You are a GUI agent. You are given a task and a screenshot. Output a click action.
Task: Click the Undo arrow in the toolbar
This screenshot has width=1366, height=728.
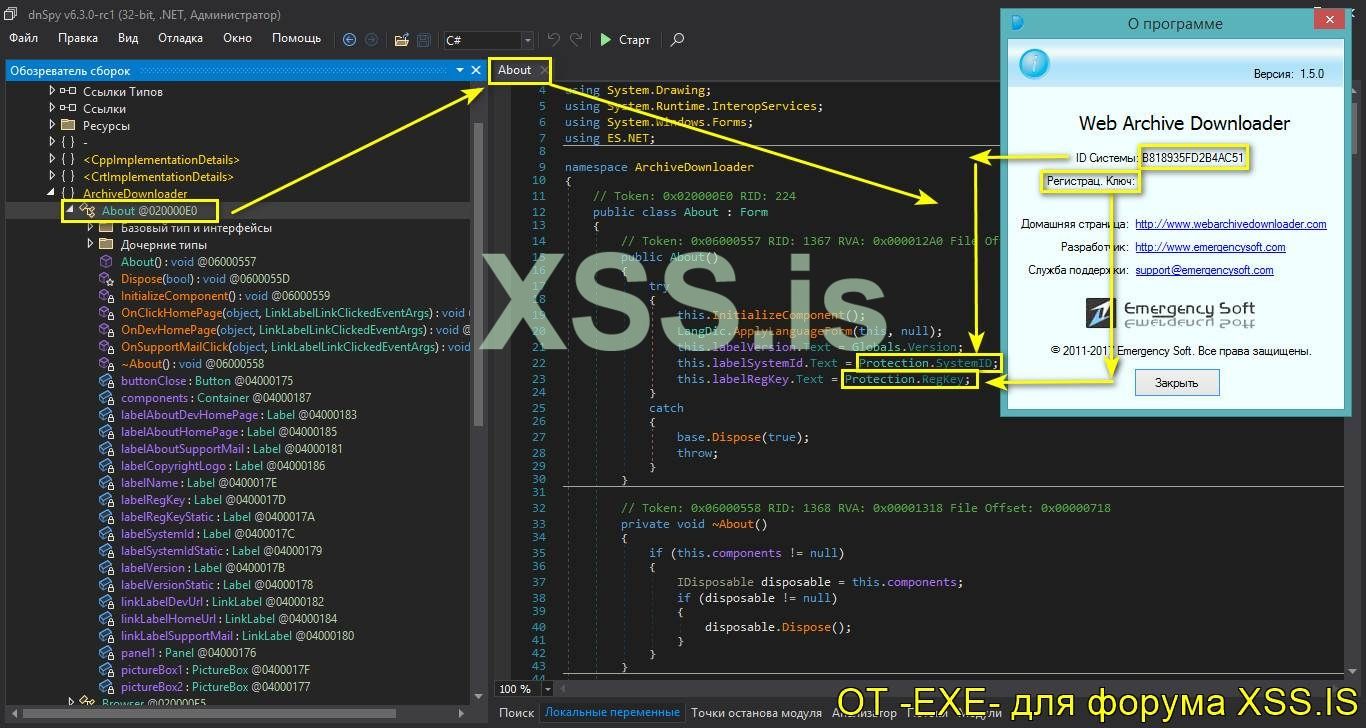pyautogui.click(x=554, y=40)
